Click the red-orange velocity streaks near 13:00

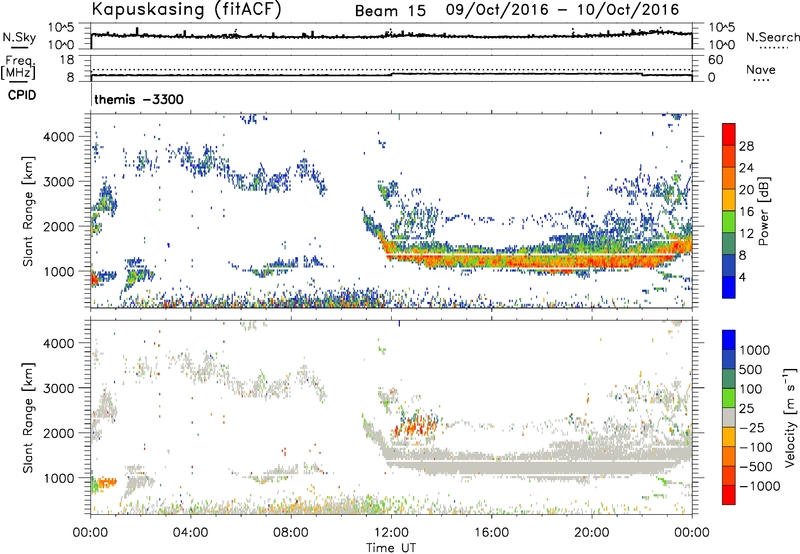coord(416,425)
